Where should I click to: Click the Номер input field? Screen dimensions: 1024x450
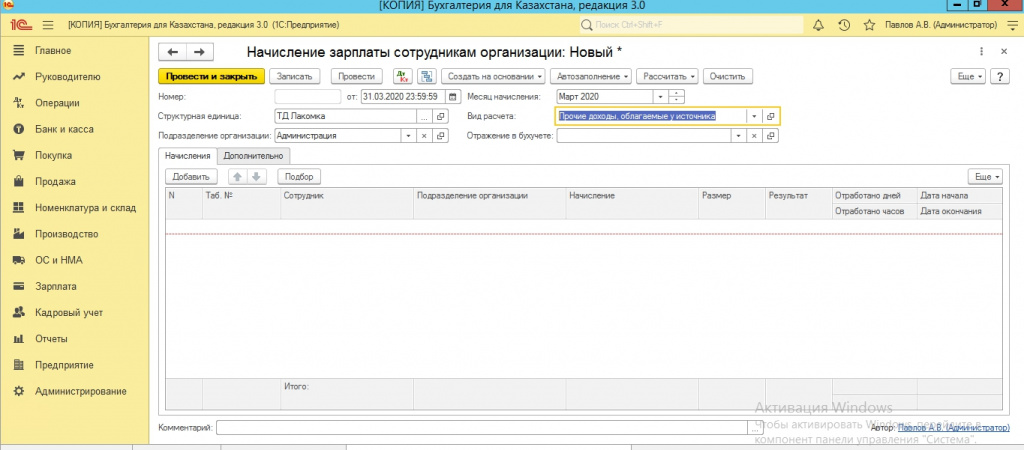(x=308, y=97)
